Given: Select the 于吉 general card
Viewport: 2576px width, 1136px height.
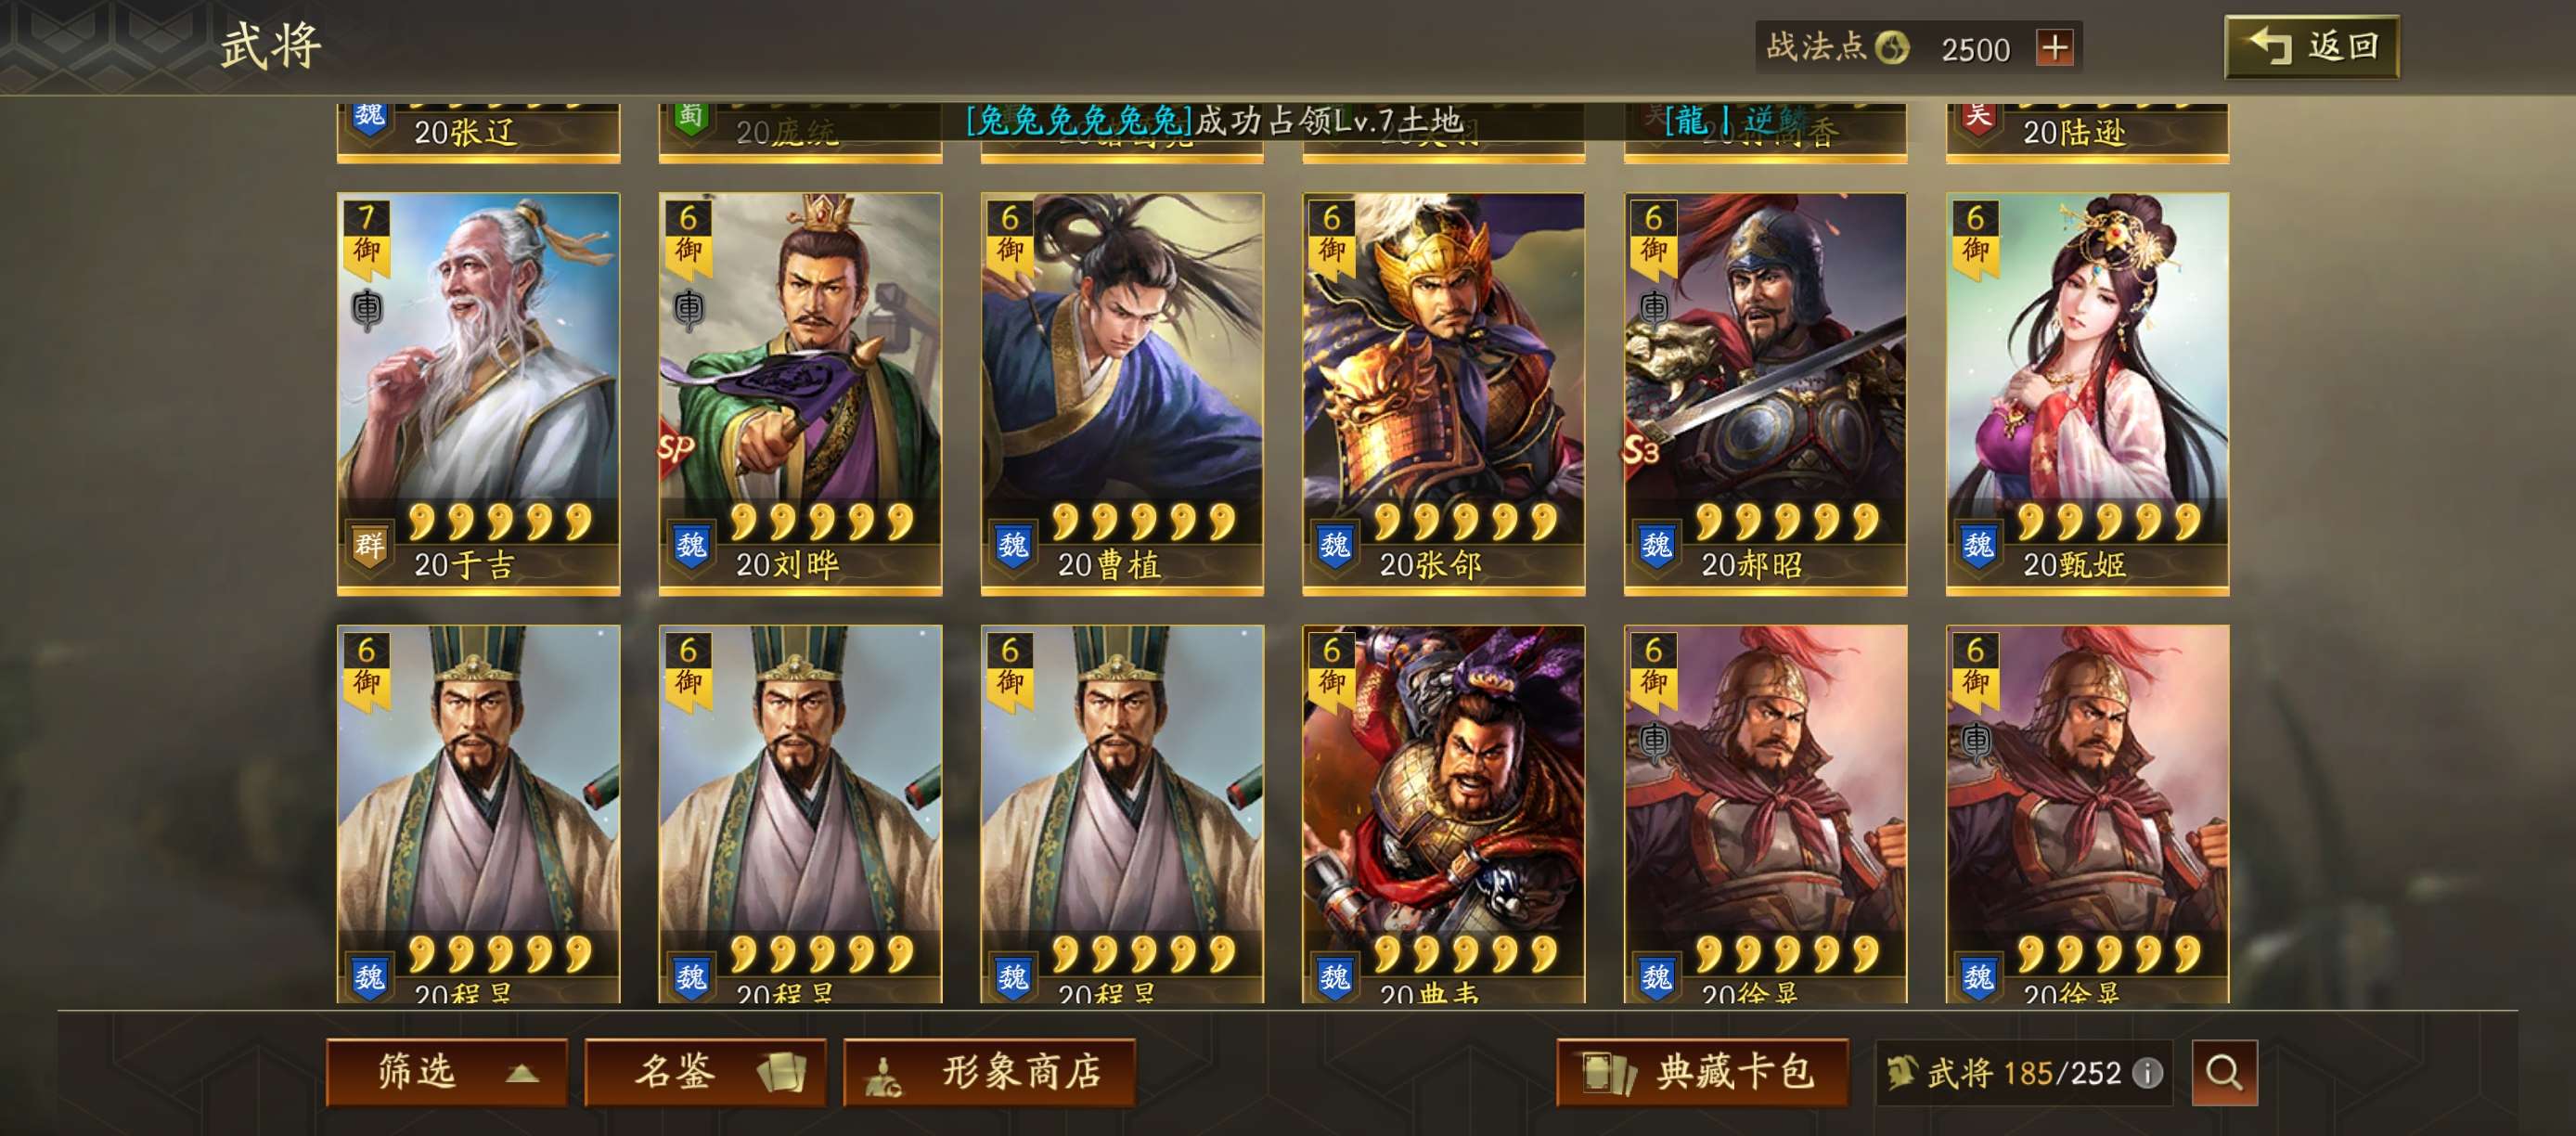Looking at the screenshot, I should click(x=478, y=394).
